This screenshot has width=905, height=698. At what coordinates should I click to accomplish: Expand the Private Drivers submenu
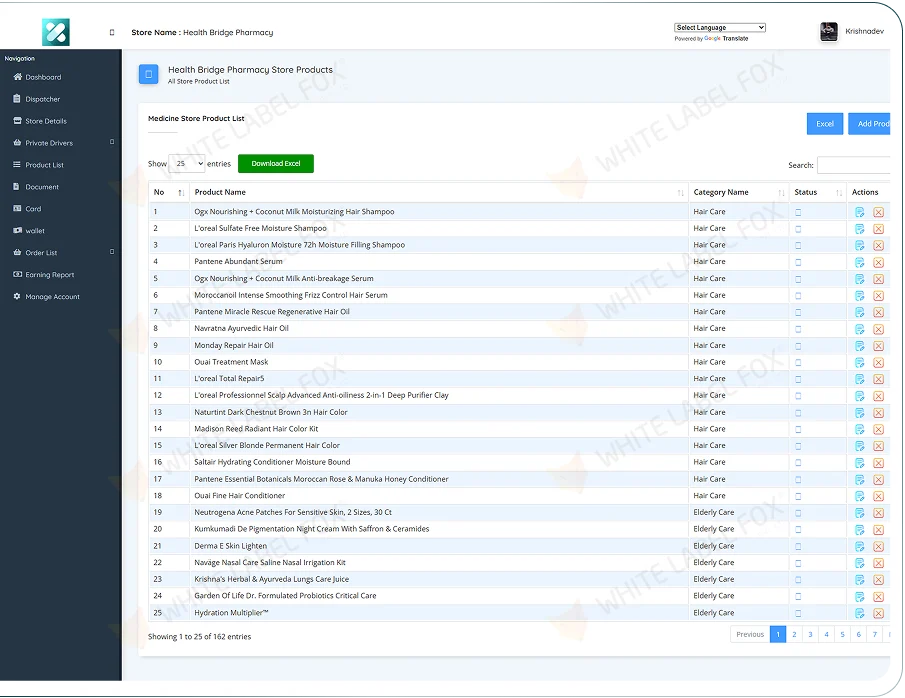(x=112, y=142)
